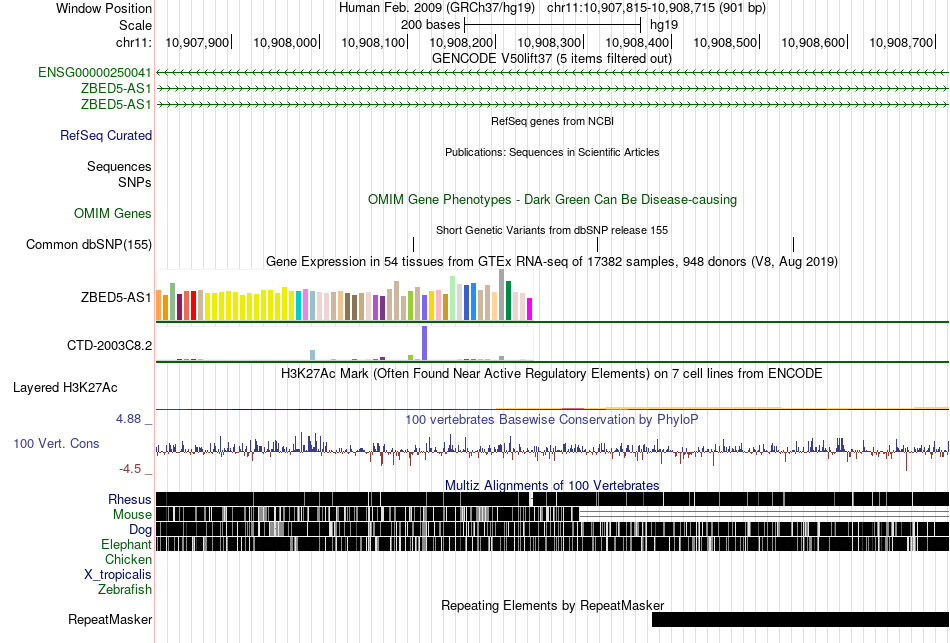The width and height of the screenshot is (950, 643).
Task: Click the Dog alignment row
Action: point(553,529)
